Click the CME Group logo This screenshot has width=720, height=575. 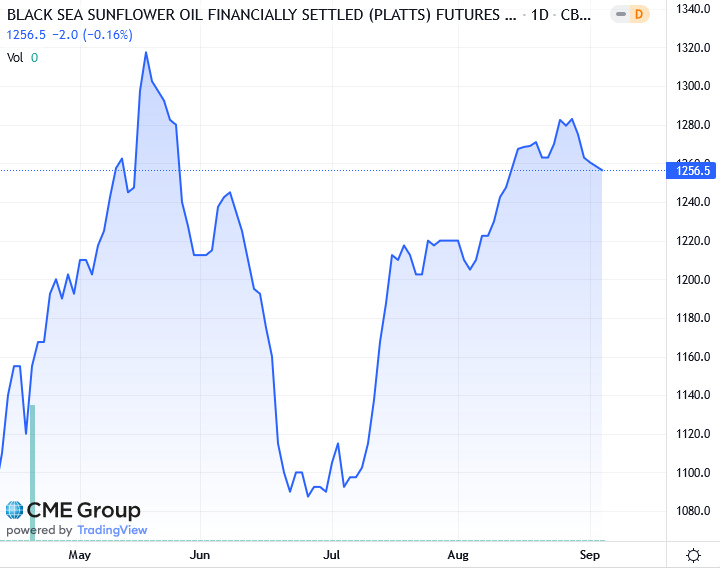point(74,511)
